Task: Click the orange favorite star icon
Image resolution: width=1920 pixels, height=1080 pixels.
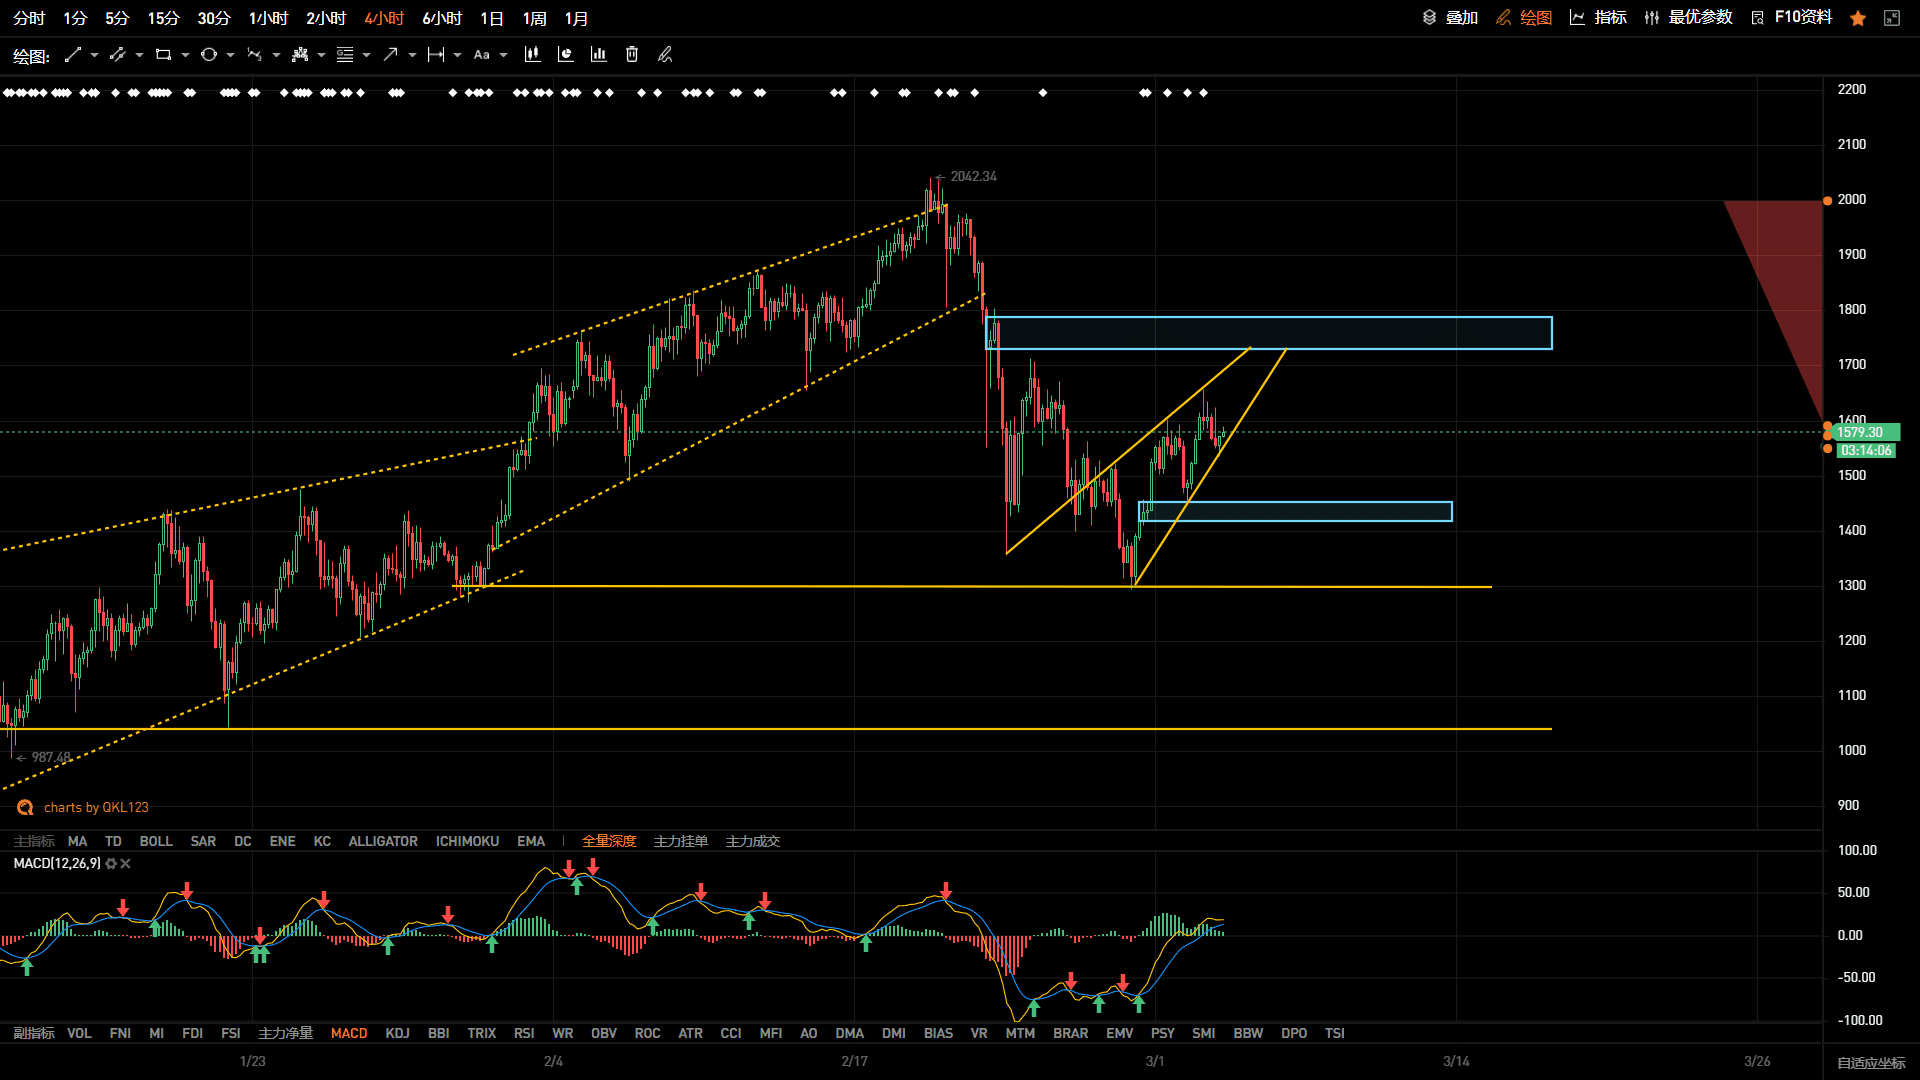Action: [x=1858, y=18]
